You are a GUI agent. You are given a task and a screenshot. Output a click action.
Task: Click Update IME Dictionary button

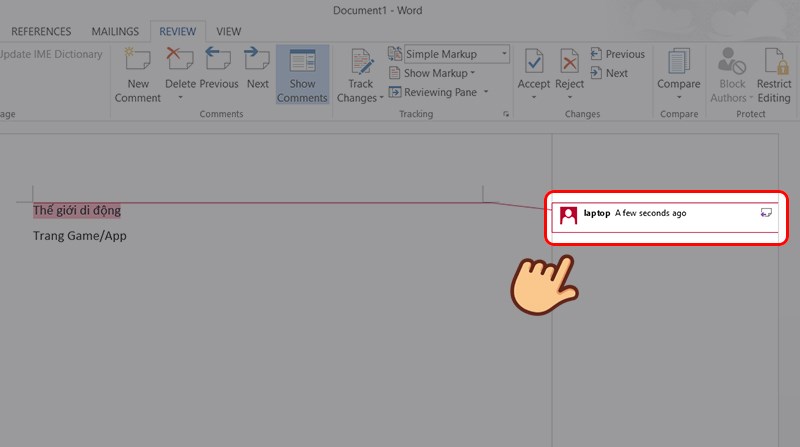[x=51, y=54]
